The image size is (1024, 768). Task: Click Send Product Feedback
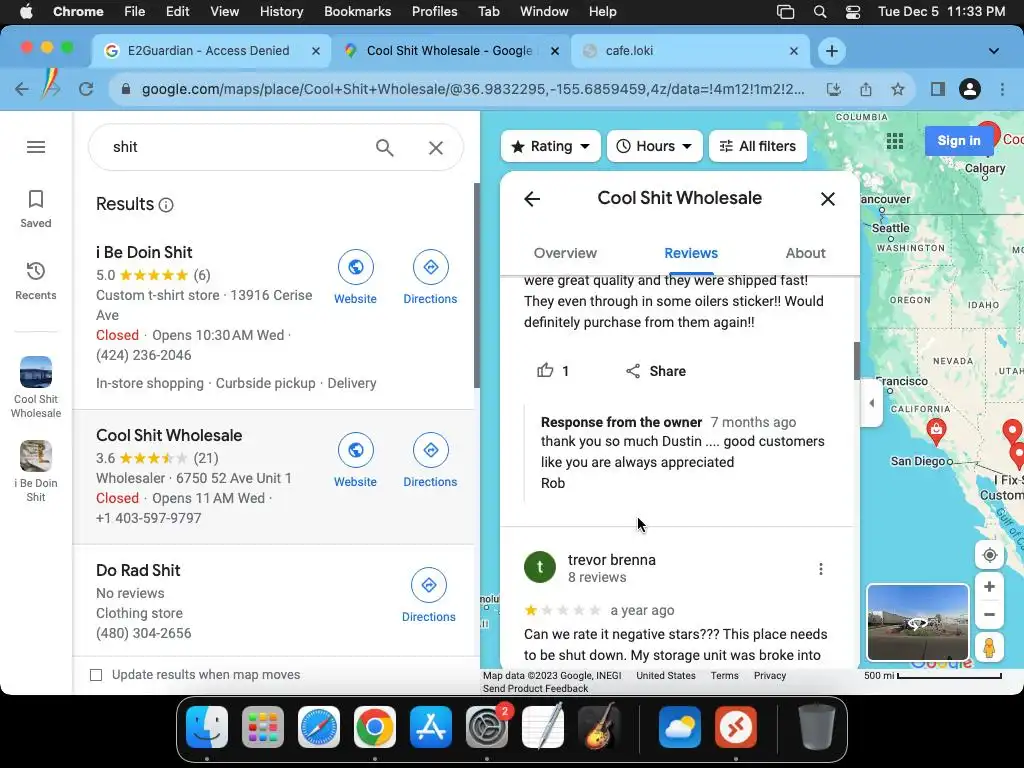coord(536,688)
